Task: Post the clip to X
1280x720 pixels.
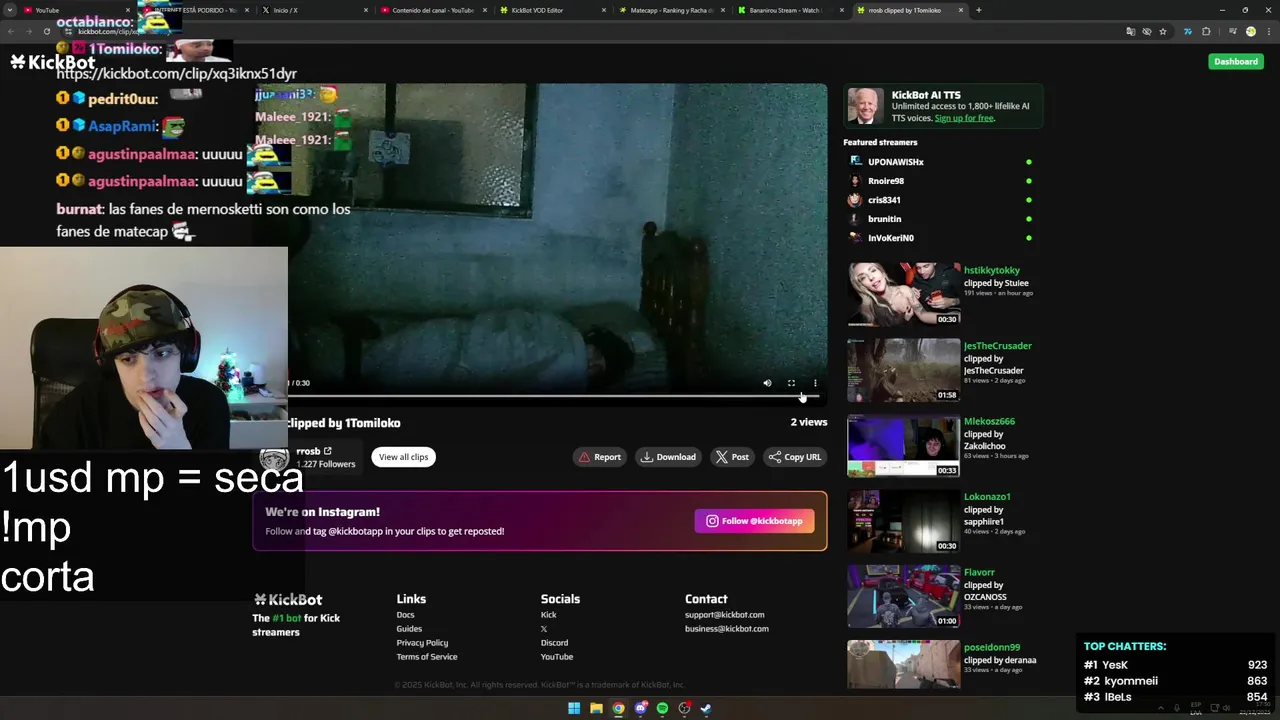Action: point(732,457)
